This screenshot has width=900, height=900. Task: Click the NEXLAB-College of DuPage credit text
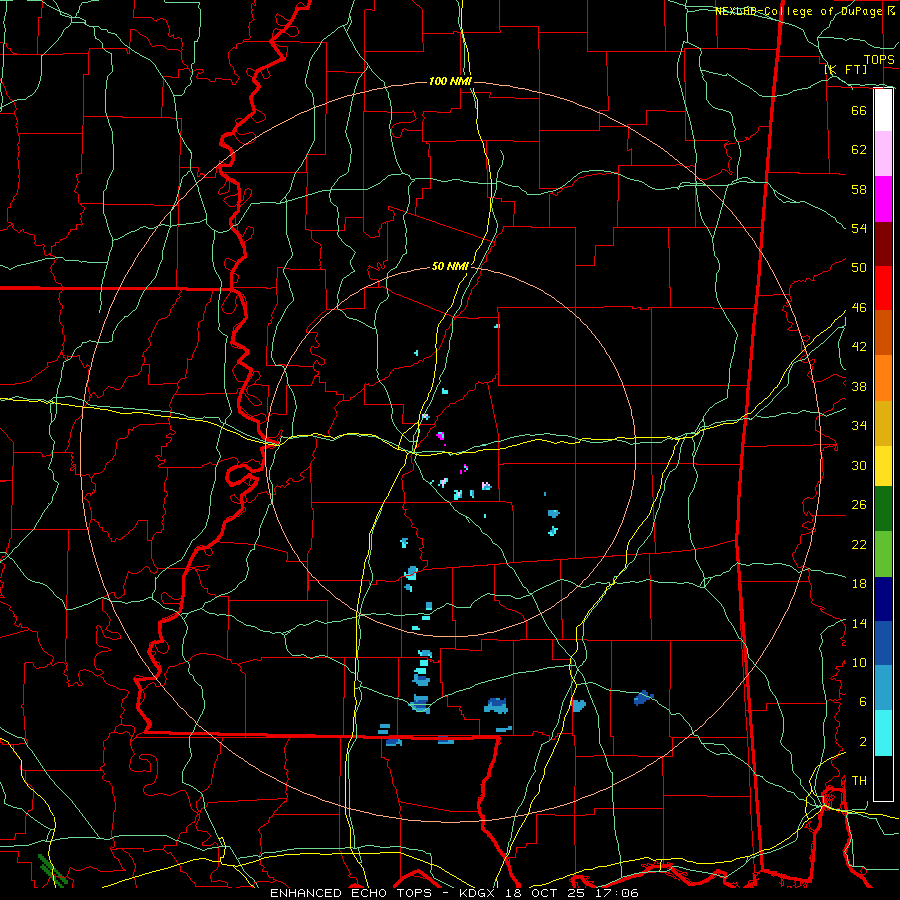click(x=799, y=11)
